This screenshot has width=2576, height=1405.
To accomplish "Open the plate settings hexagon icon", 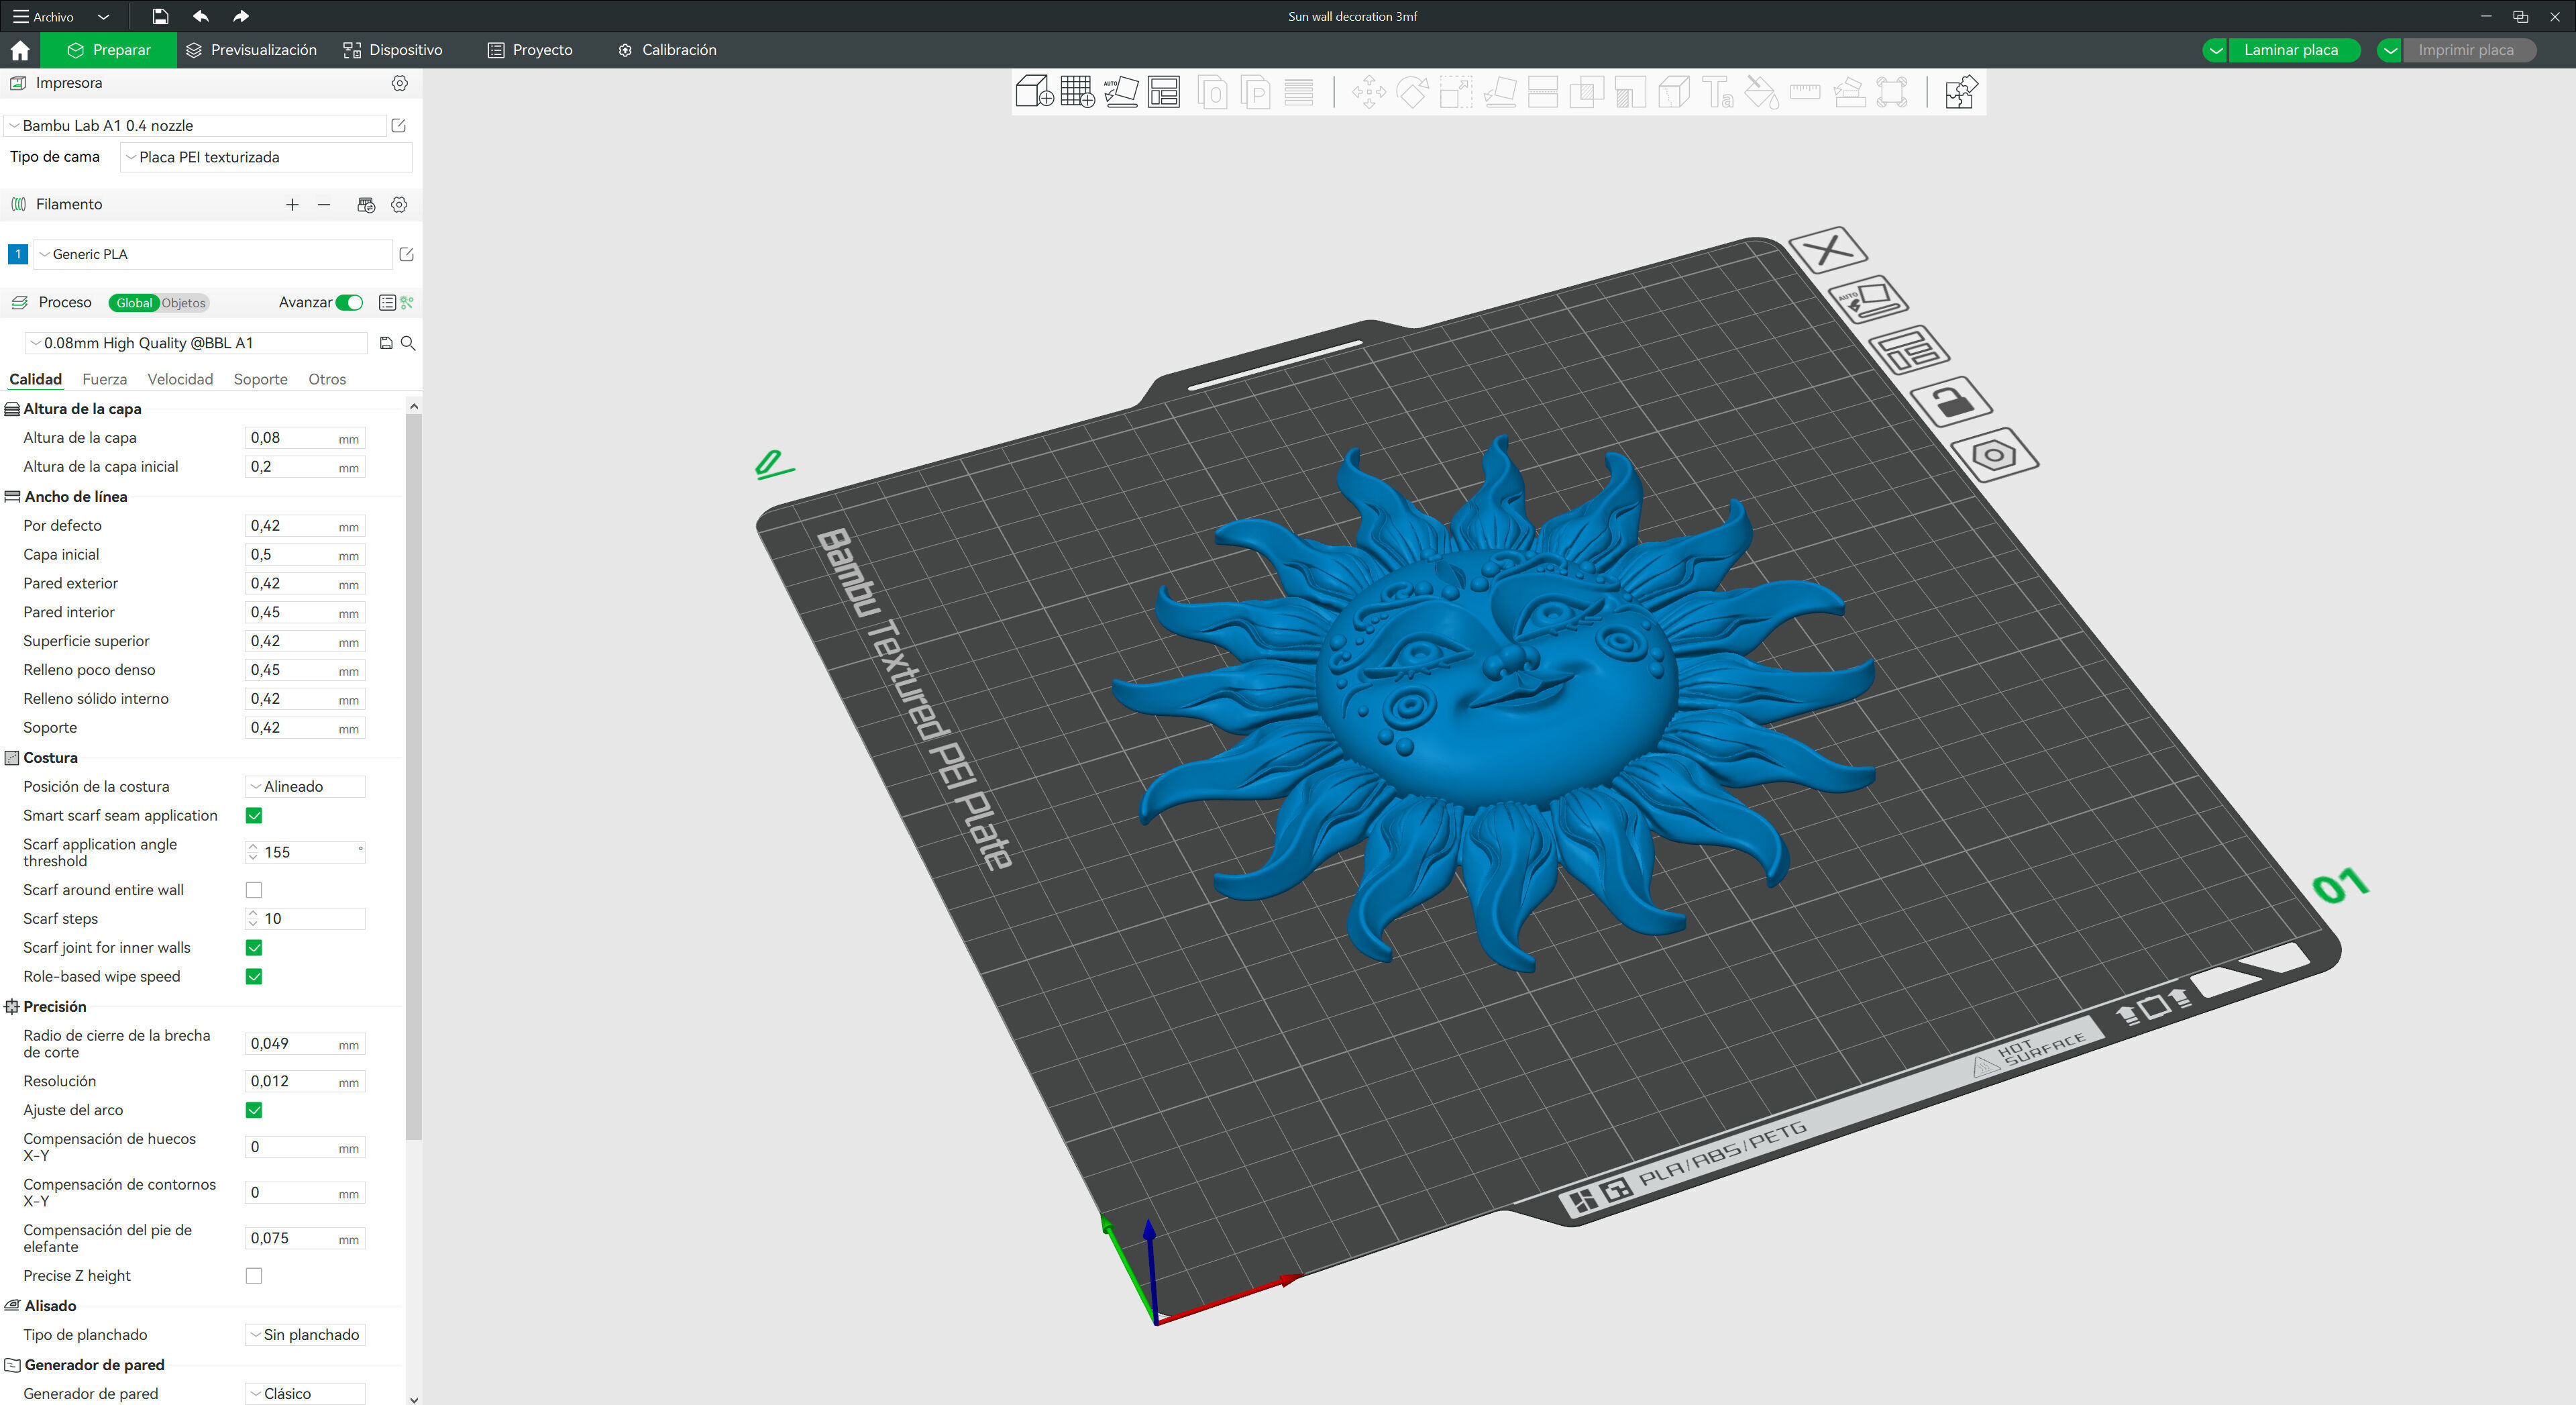I will click(x=1994, y=455).
